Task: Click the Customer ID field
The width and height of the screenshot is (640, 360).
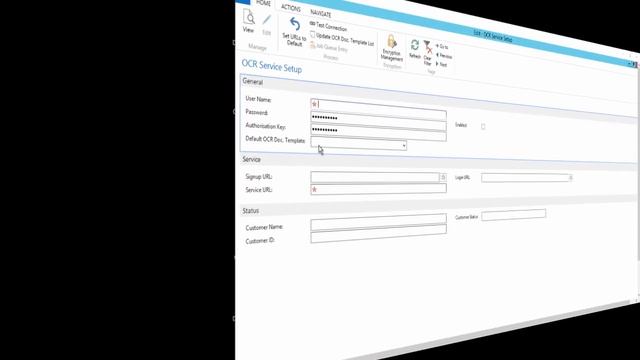Action: tap(378, 234)
